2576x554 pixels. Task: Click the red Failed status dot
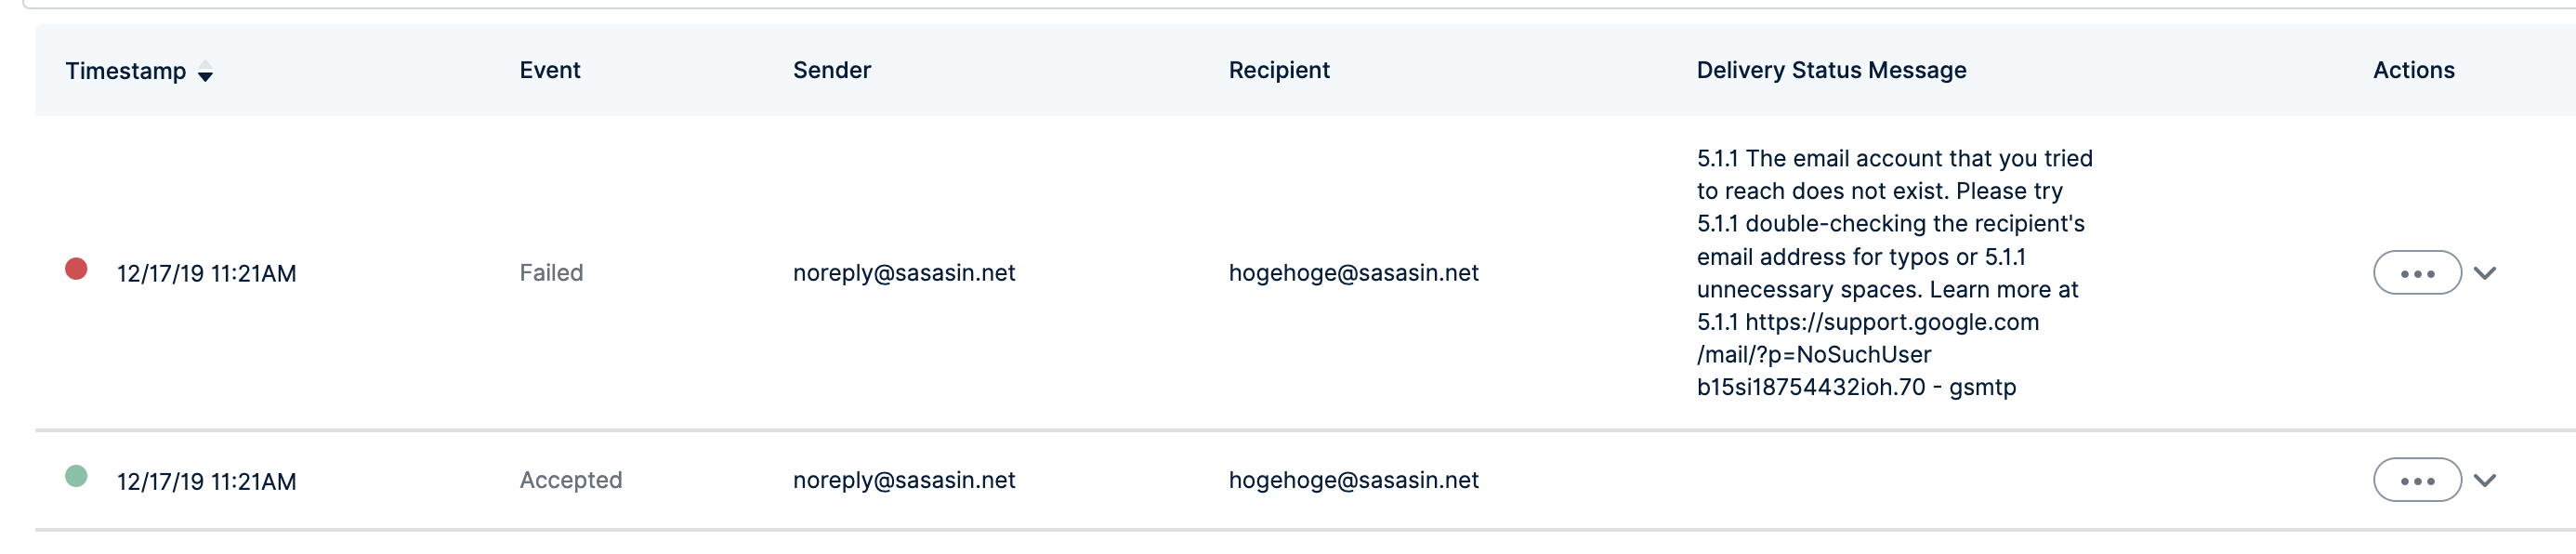click(76, 269)
